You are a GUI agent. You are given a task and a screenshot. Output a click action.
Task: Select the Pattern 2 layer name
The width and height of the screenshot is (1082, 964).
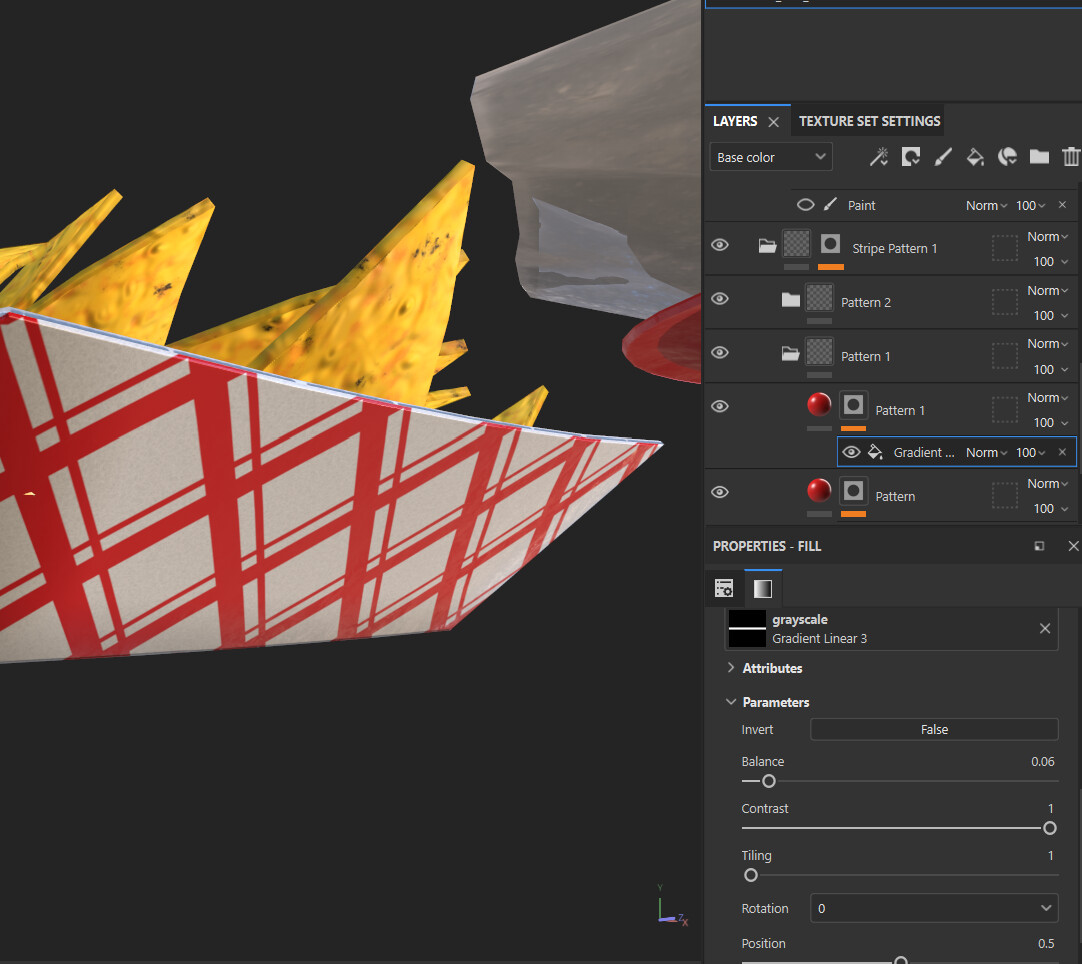(x=865, y=302)
